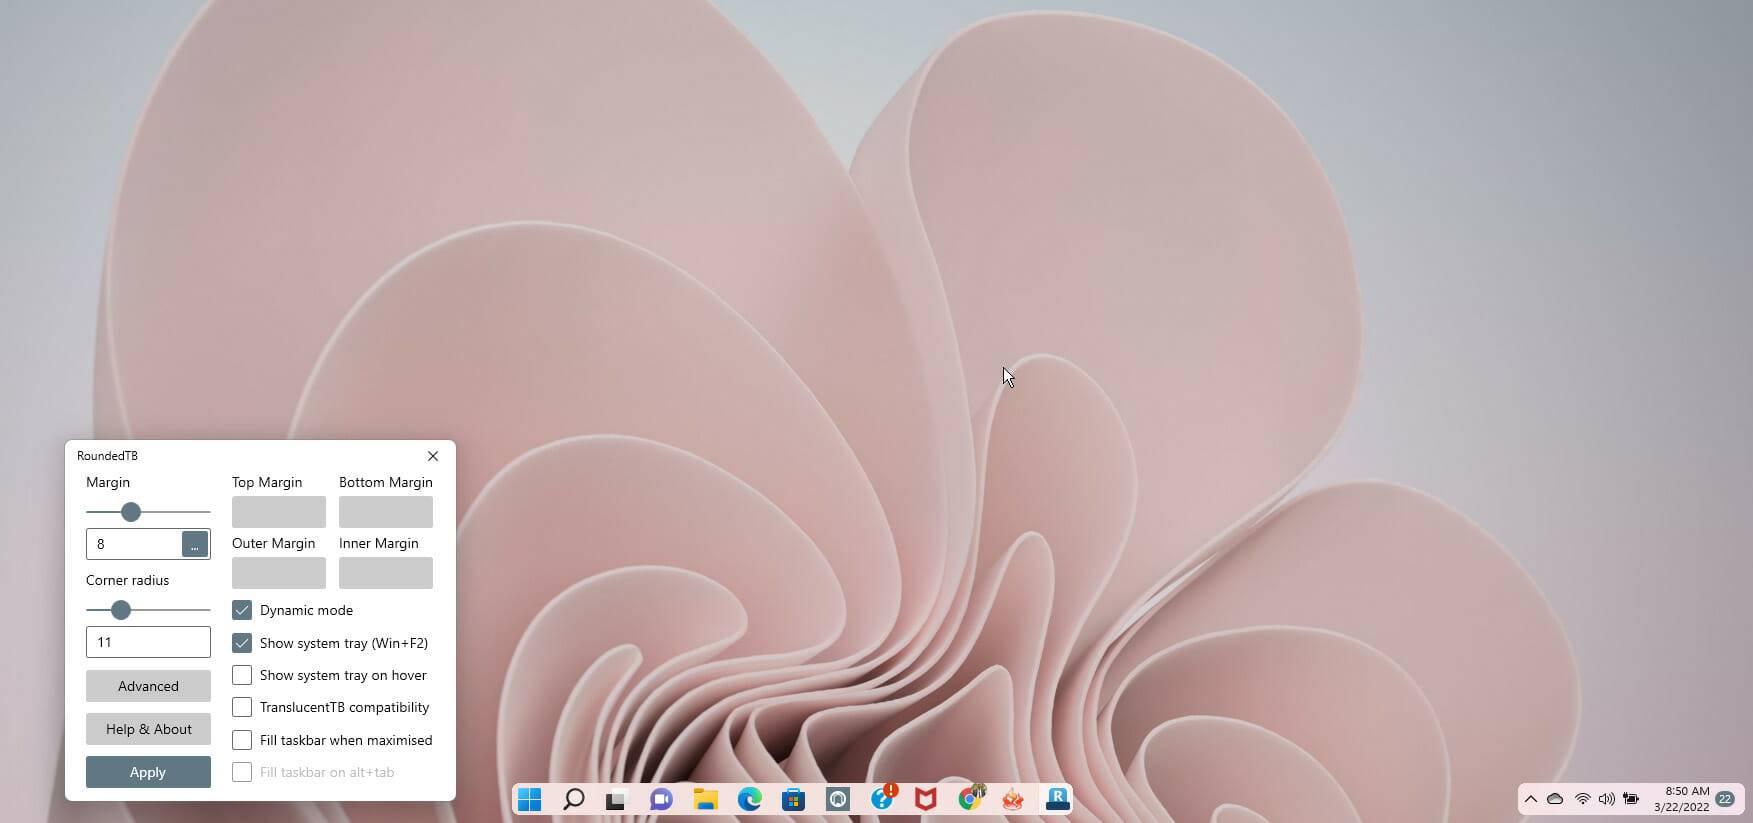Enable Fill taskbar when maximised
The height and width of the screenshot is (823, 1753).
242,740
